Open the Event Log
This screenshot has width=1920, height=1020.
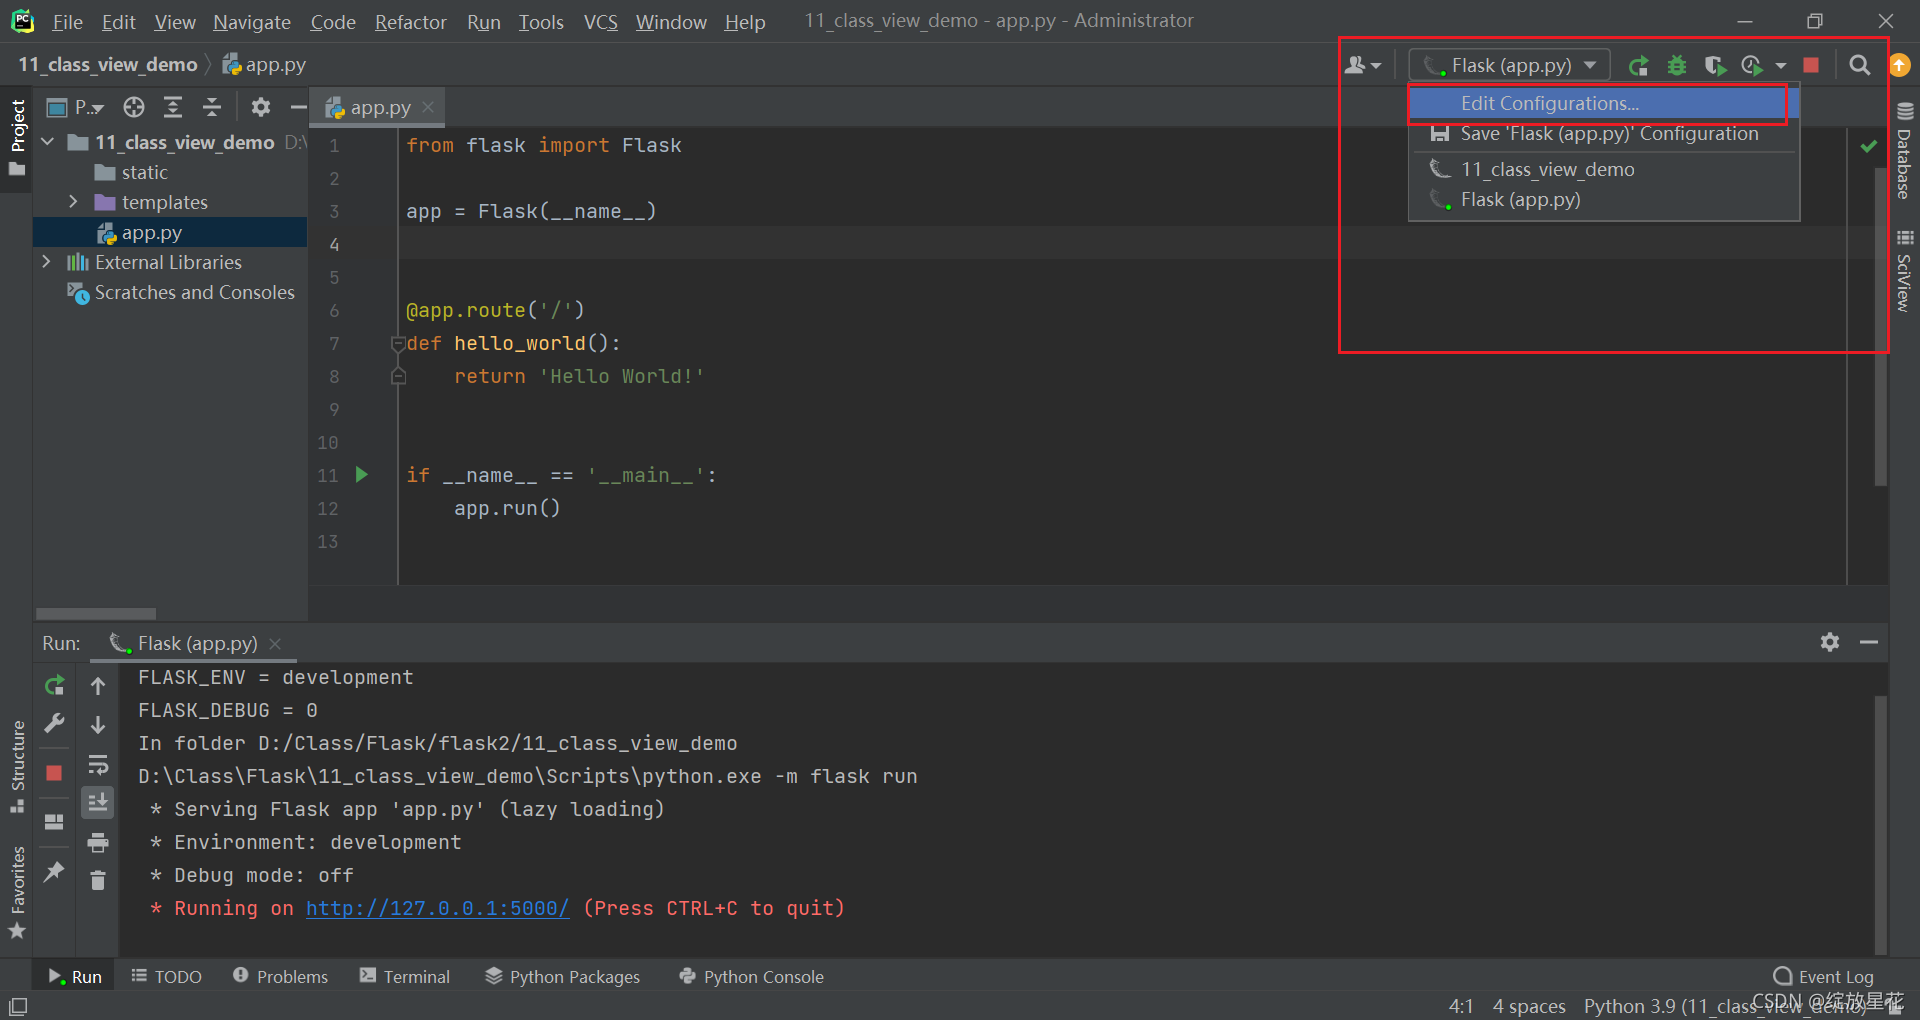point(1823,976)
